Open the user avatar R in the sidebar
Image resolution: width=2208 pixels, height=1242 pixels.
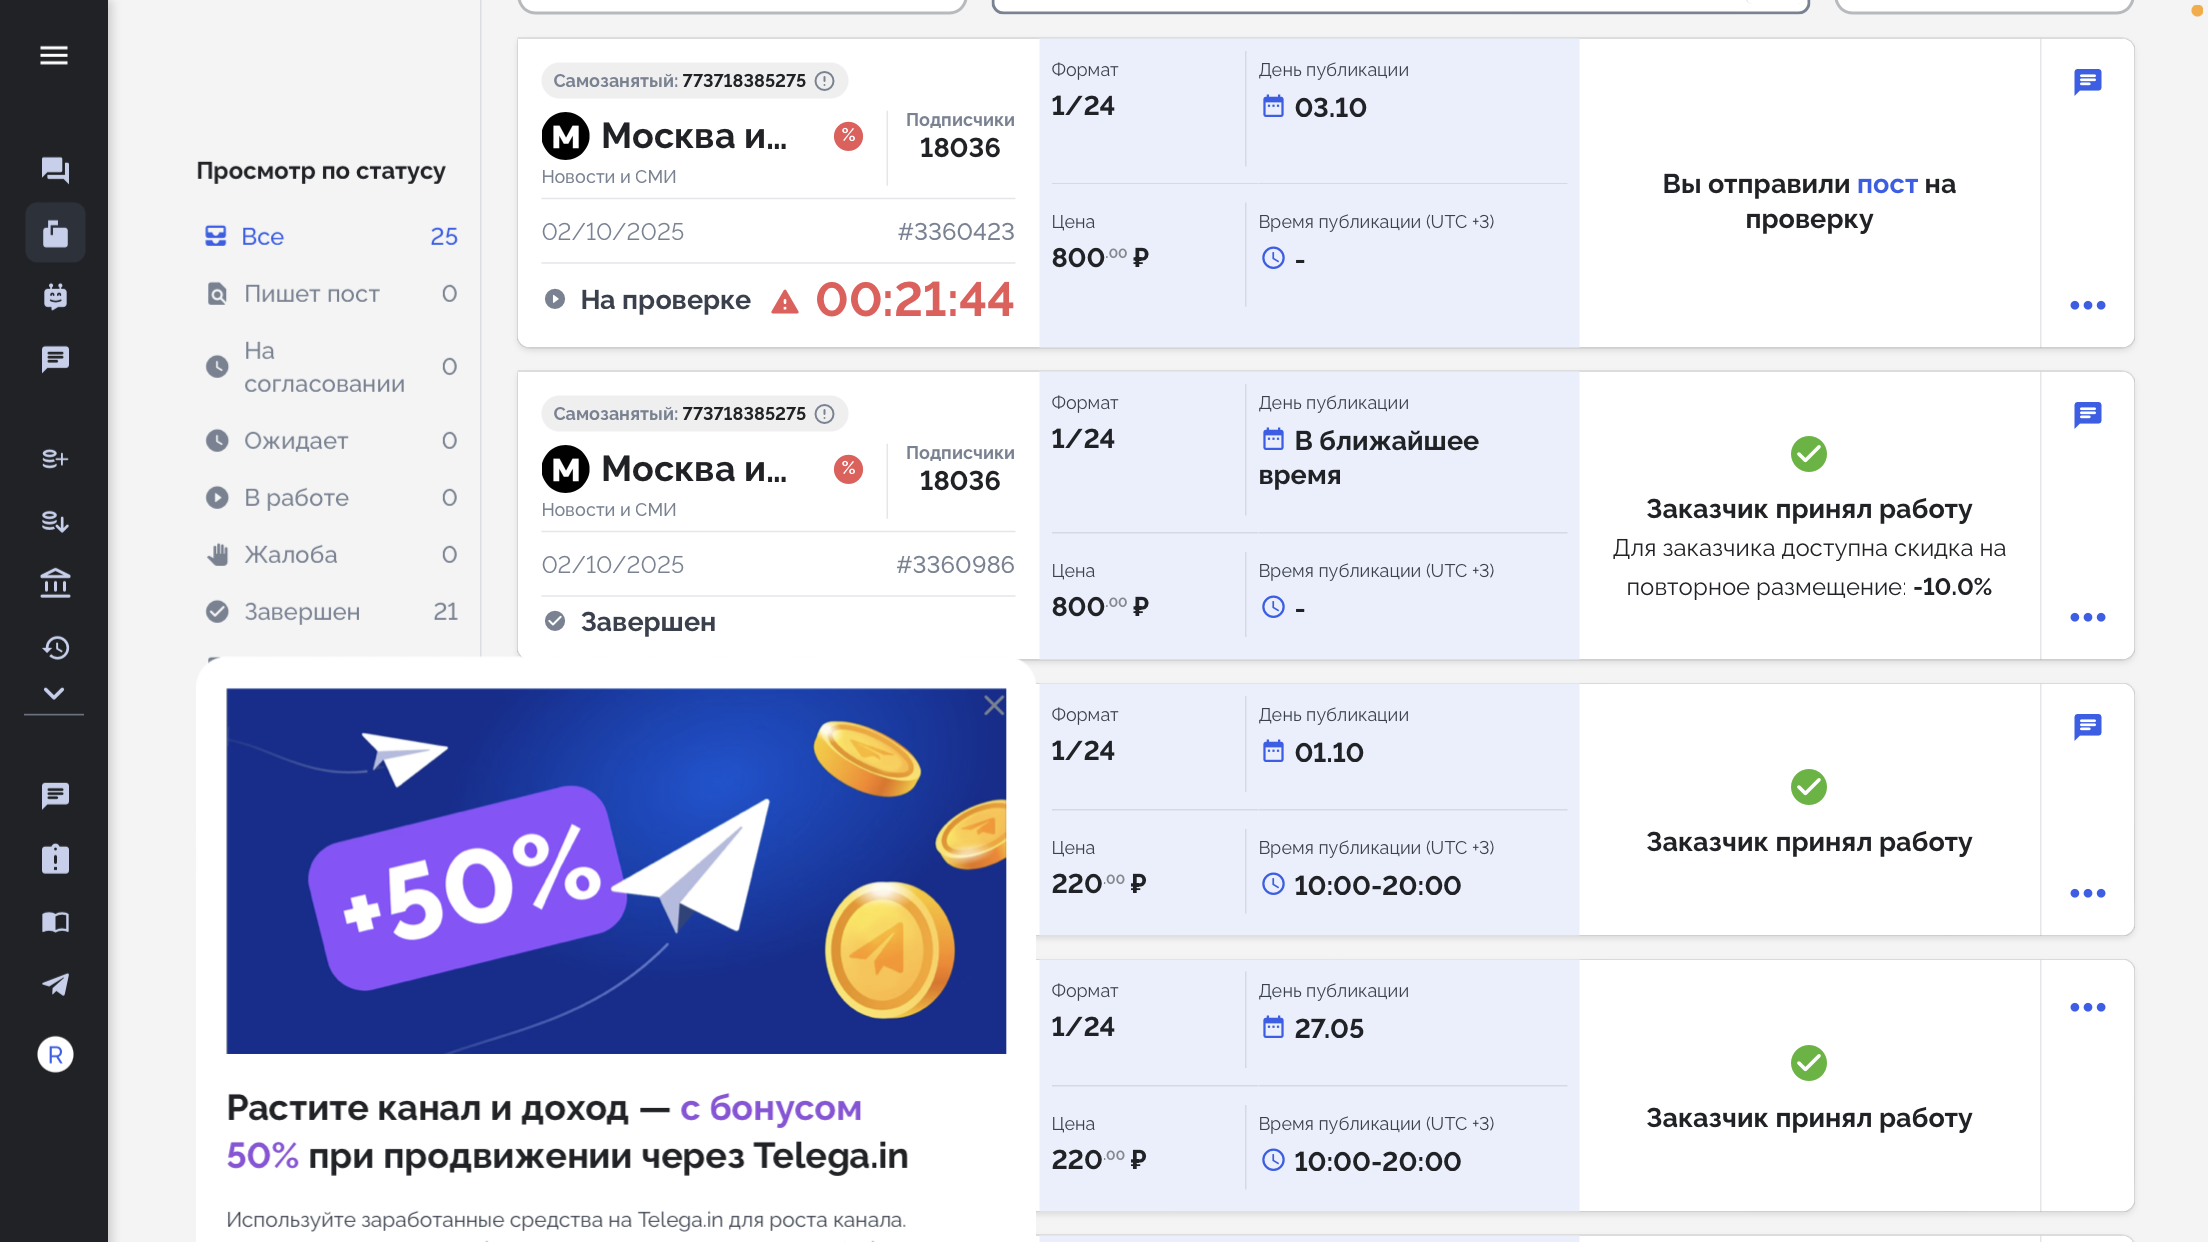(x=55, y=1054)
